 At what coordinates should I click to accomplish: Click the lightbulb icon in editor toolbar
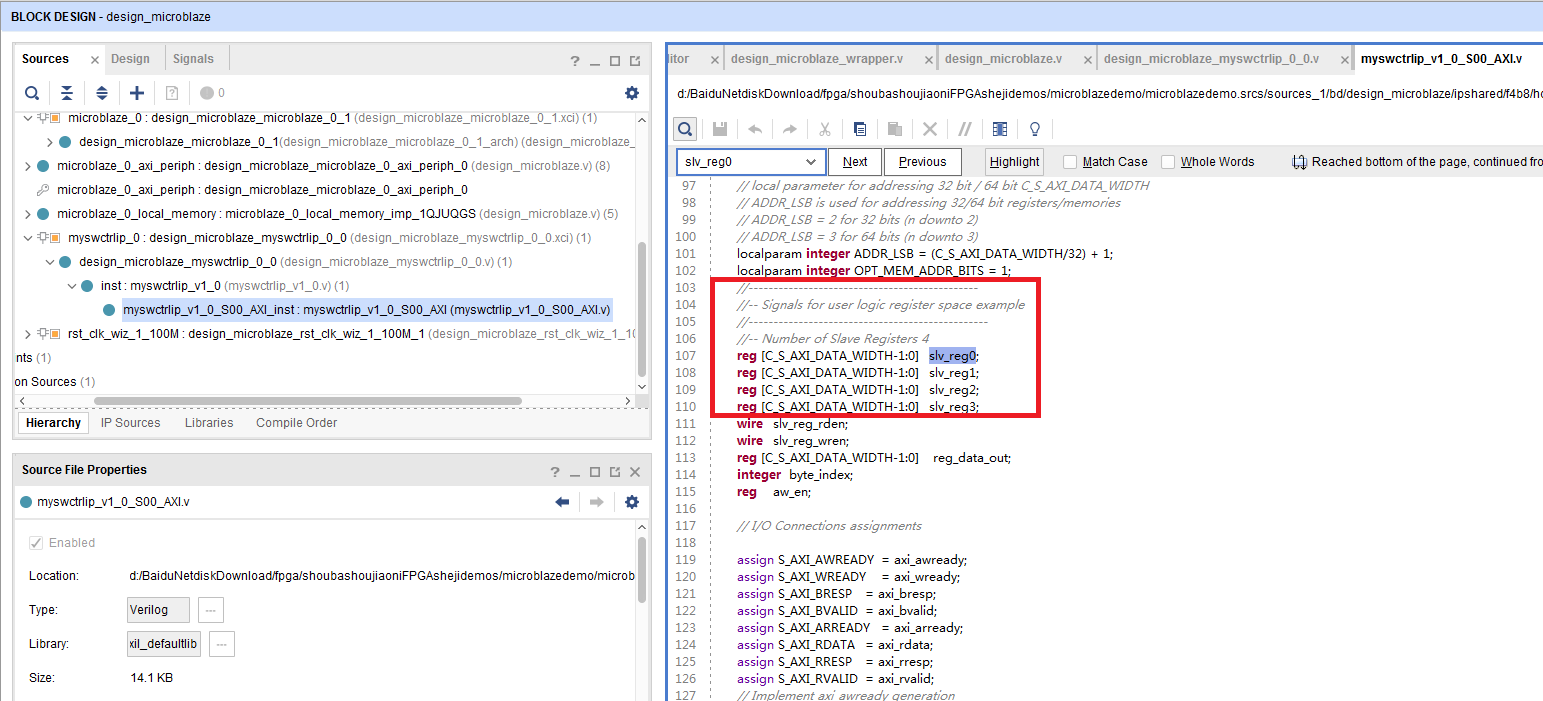[x=1035, y=129]
